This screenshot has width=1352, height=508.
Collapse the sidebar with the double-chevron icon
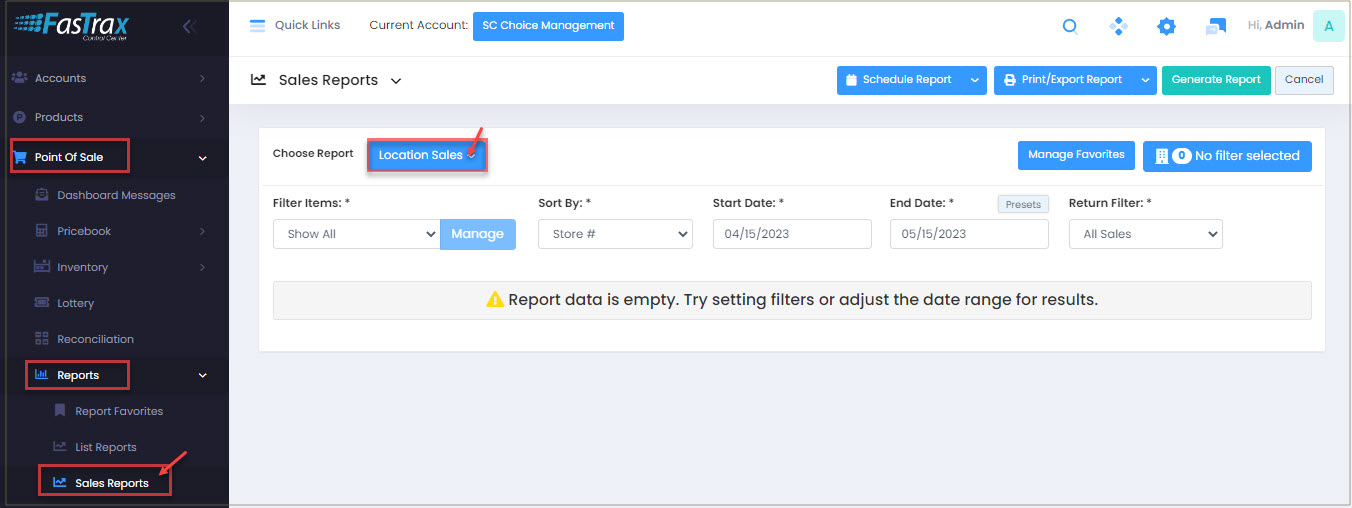pos(189,27)
